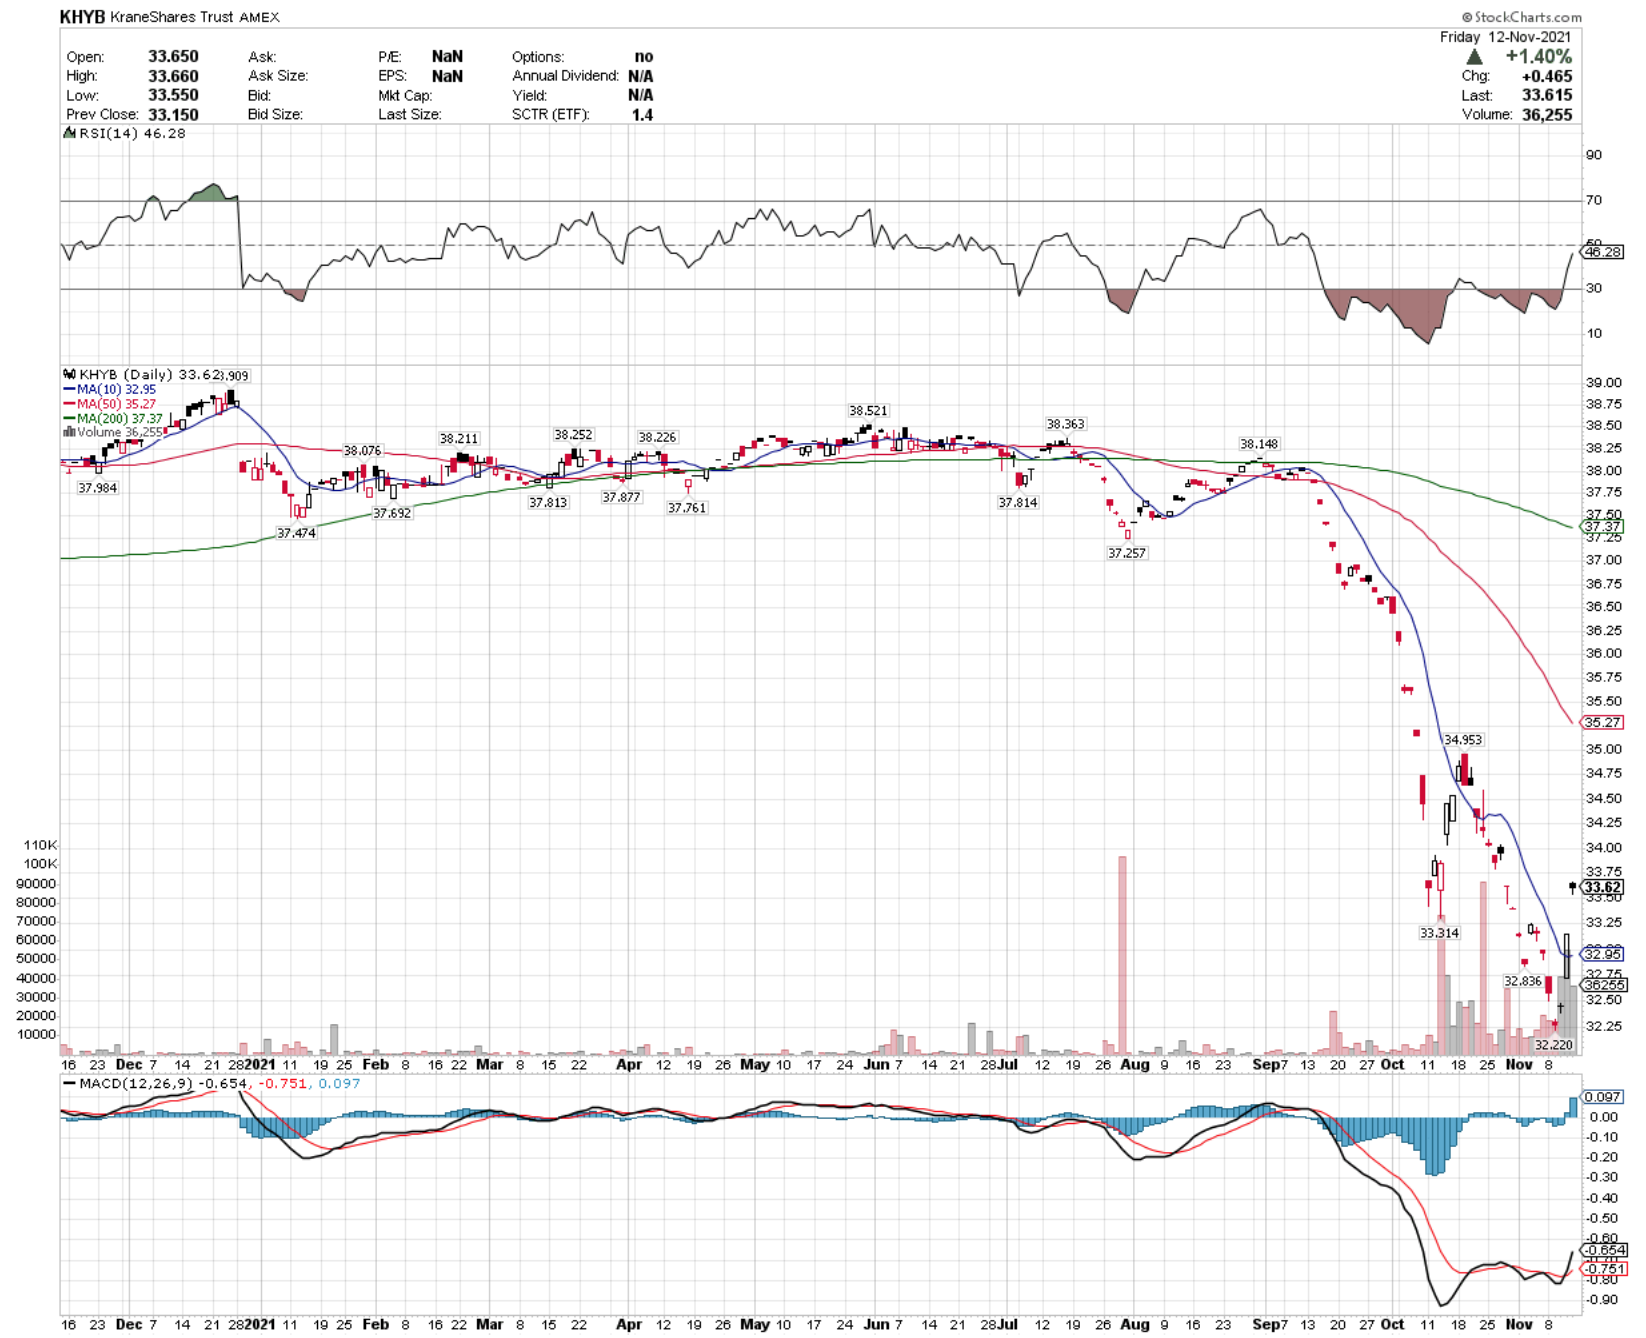Image resolution: width=1646 pixels, height=1338 pixels.
Task: Click the candlestick icon beside KHYB (Daily)
Action: [x=69, y=375]
